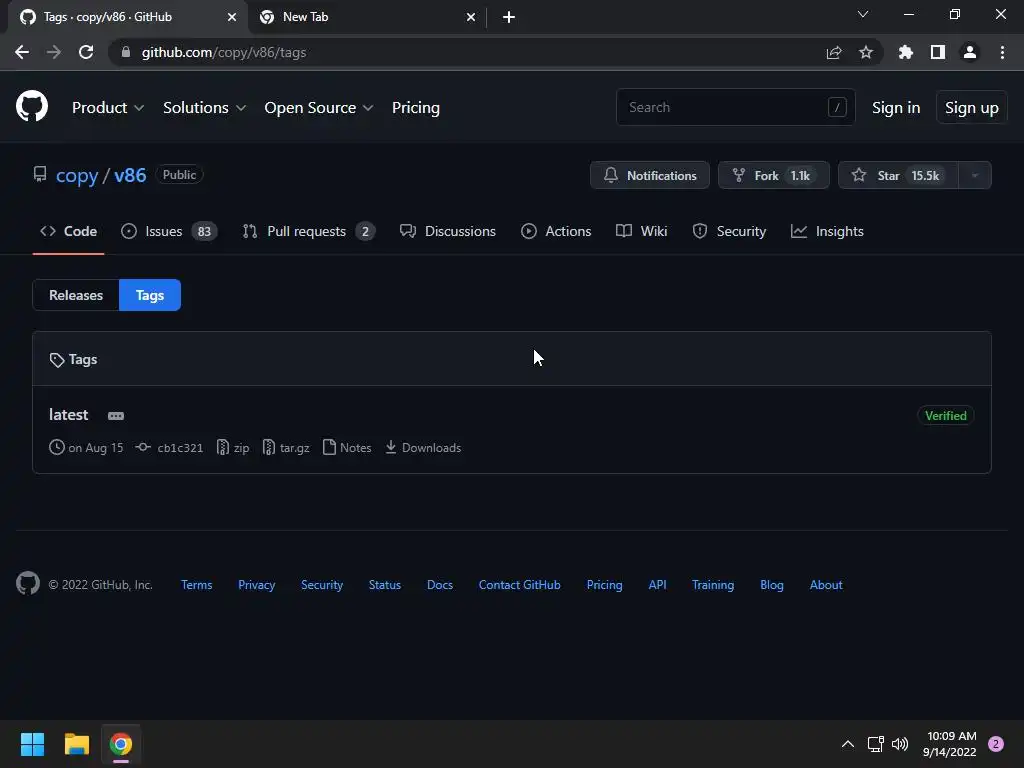
Task: Open the Wiki tab
Action: pos(641,231)
